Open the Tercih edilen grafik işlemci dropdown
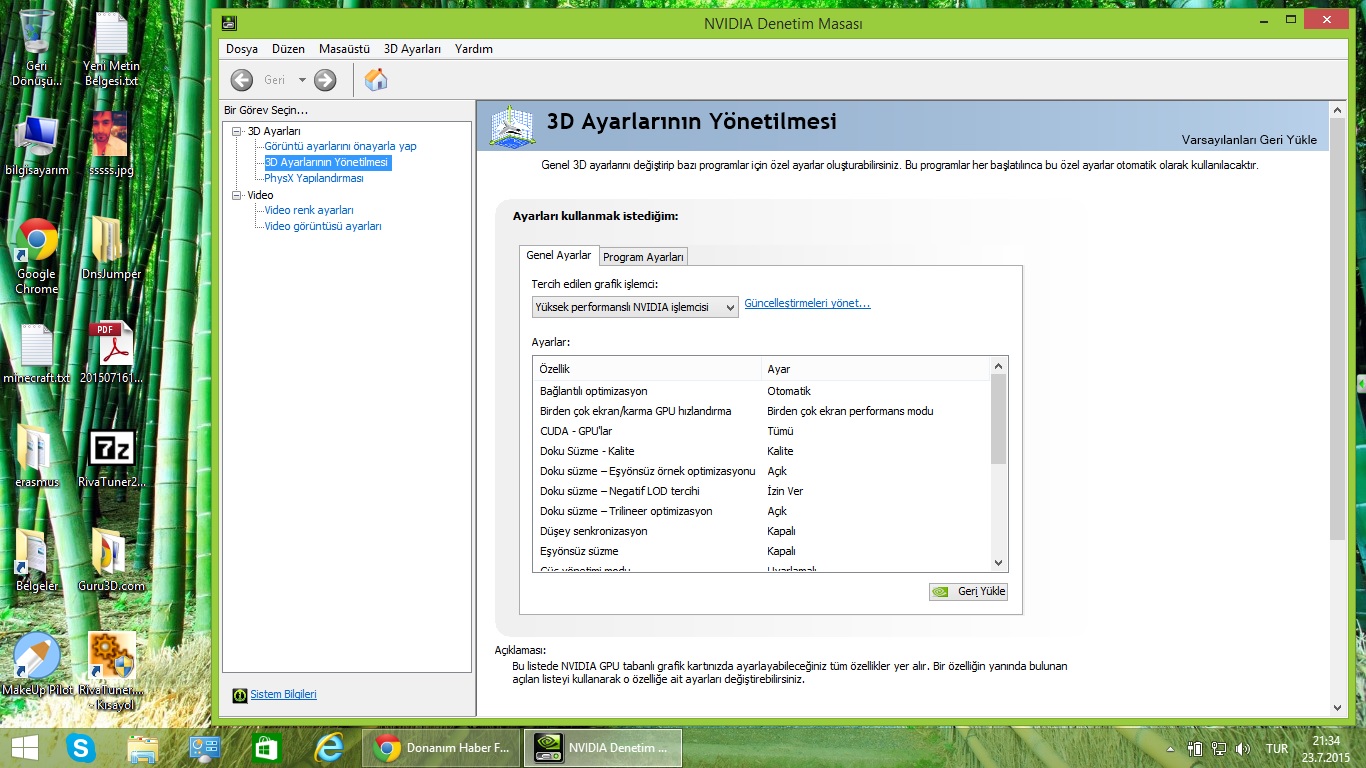 pyautogui.click(x=635, y=307)
